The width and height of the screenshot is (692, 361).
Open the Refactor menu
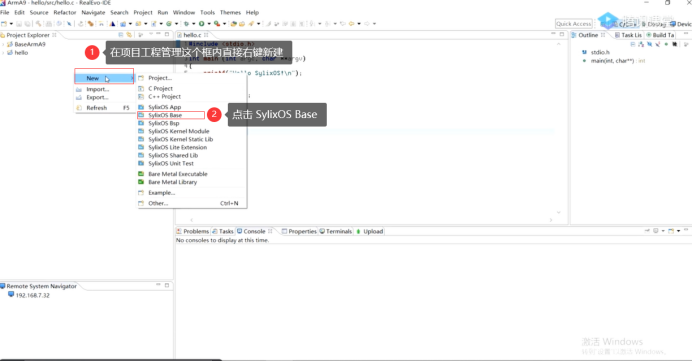[65, 12]
